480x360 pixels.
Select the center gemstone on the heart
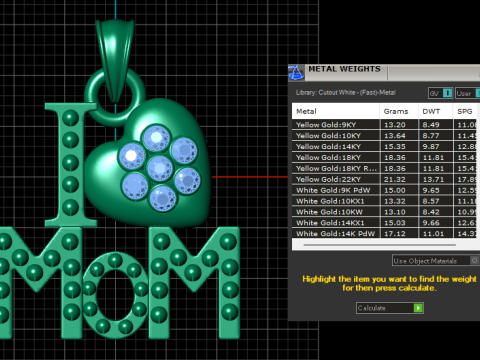(160, 168)
